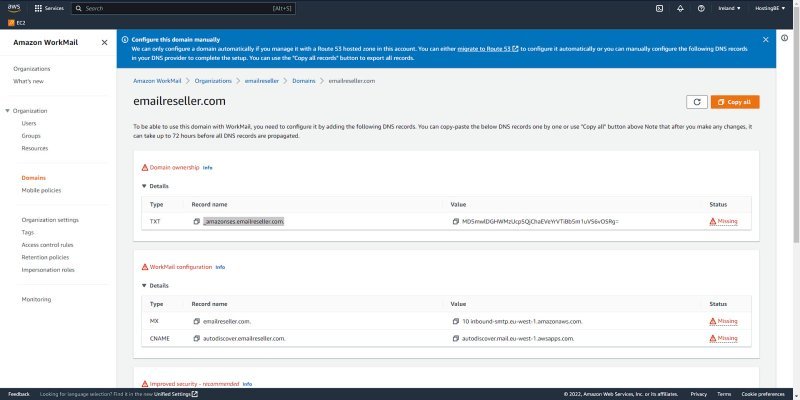
Task: Open Retention policies in the sidebar
Action: pos(45,258)
